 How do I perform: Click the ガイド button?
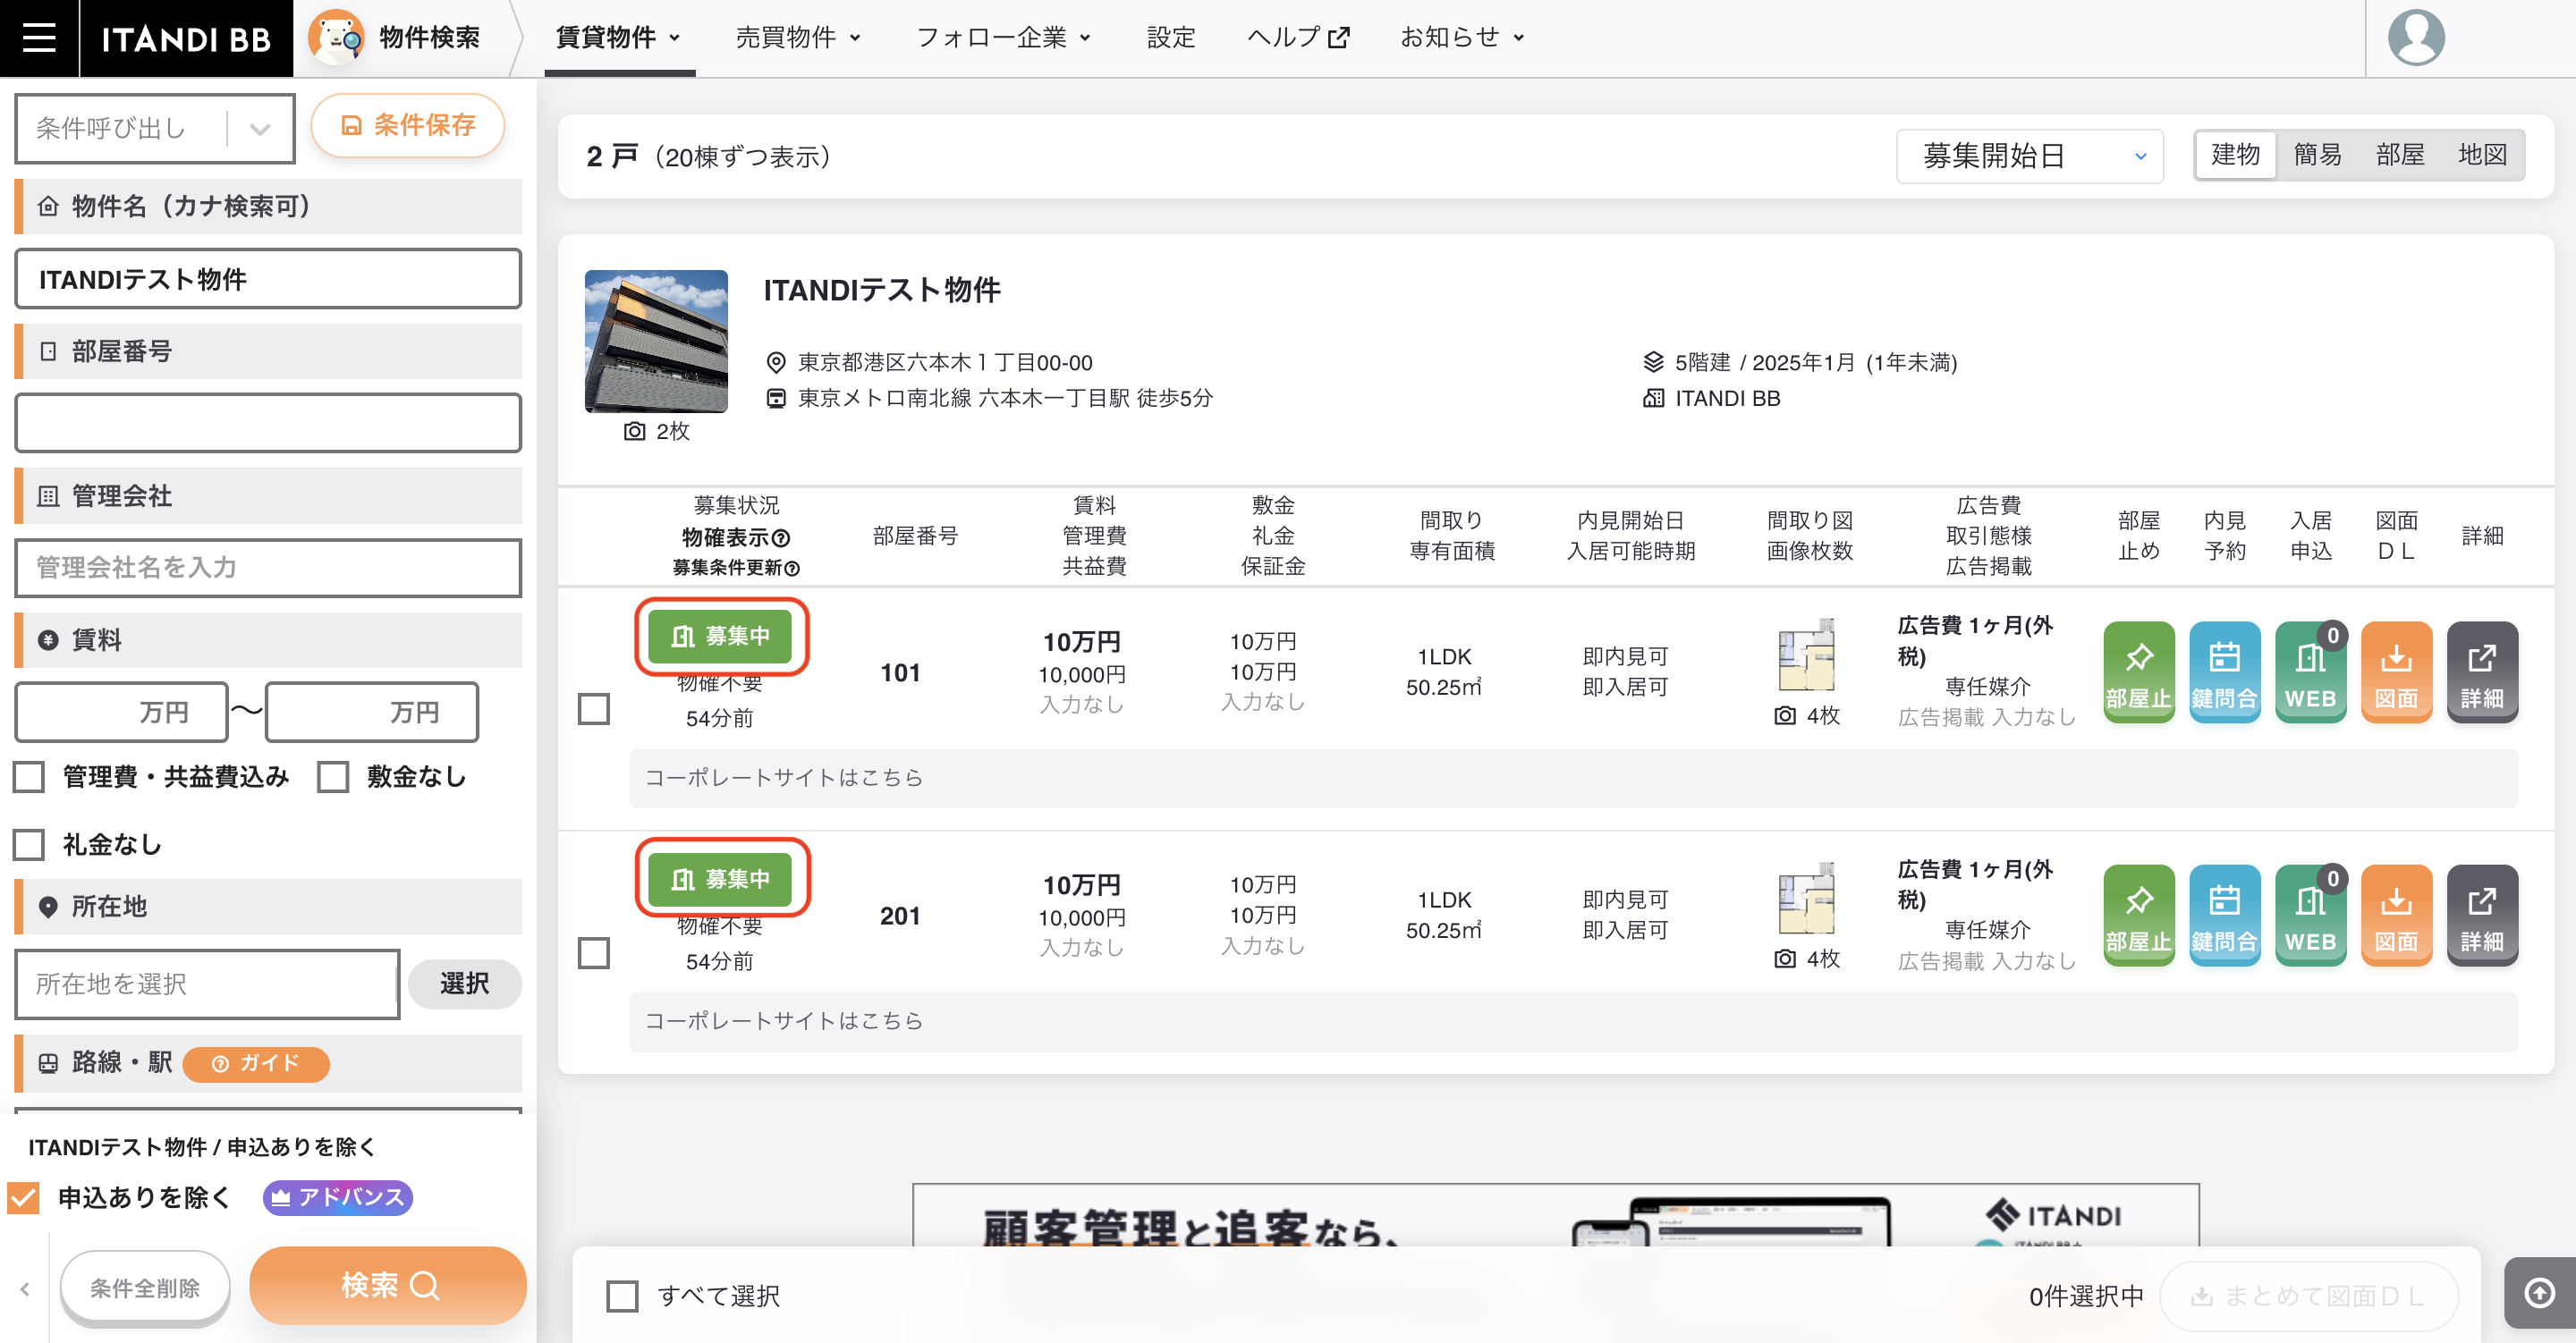256,1063
